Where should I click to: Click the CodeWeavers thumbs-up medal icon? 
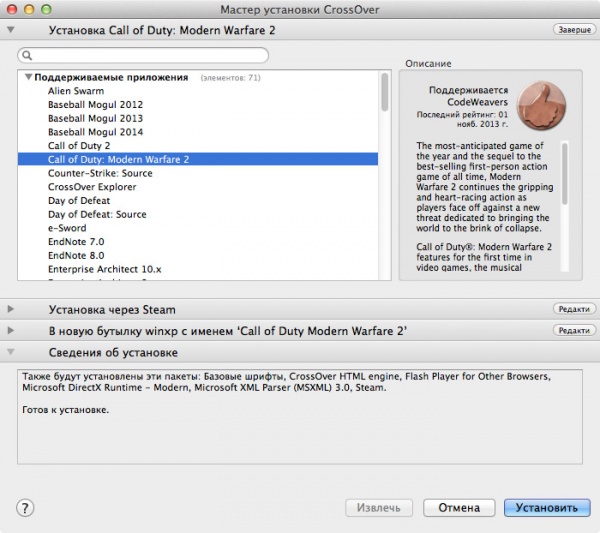coord(541,106)
